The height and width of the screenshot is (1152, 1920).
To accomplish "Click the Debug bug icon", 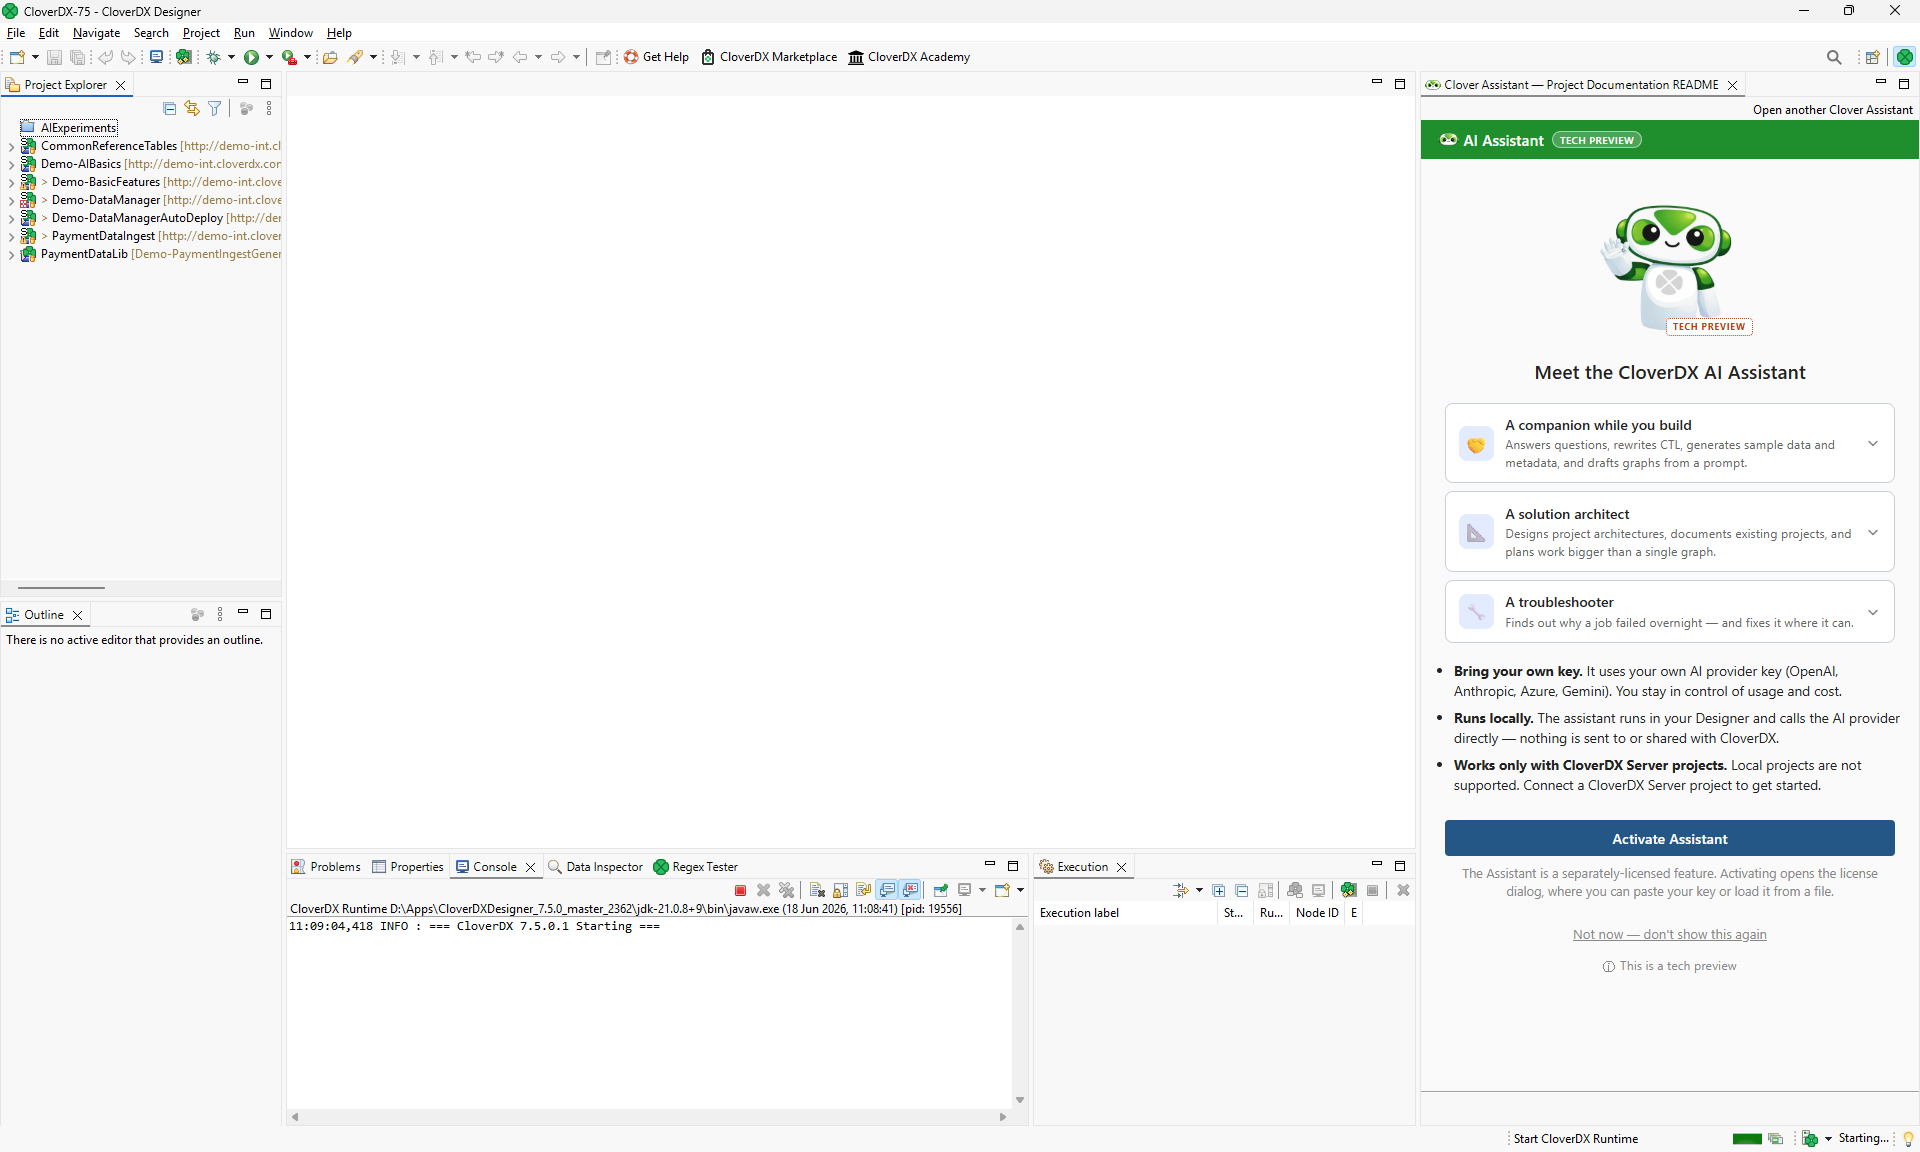I will (x=213, y=57).
